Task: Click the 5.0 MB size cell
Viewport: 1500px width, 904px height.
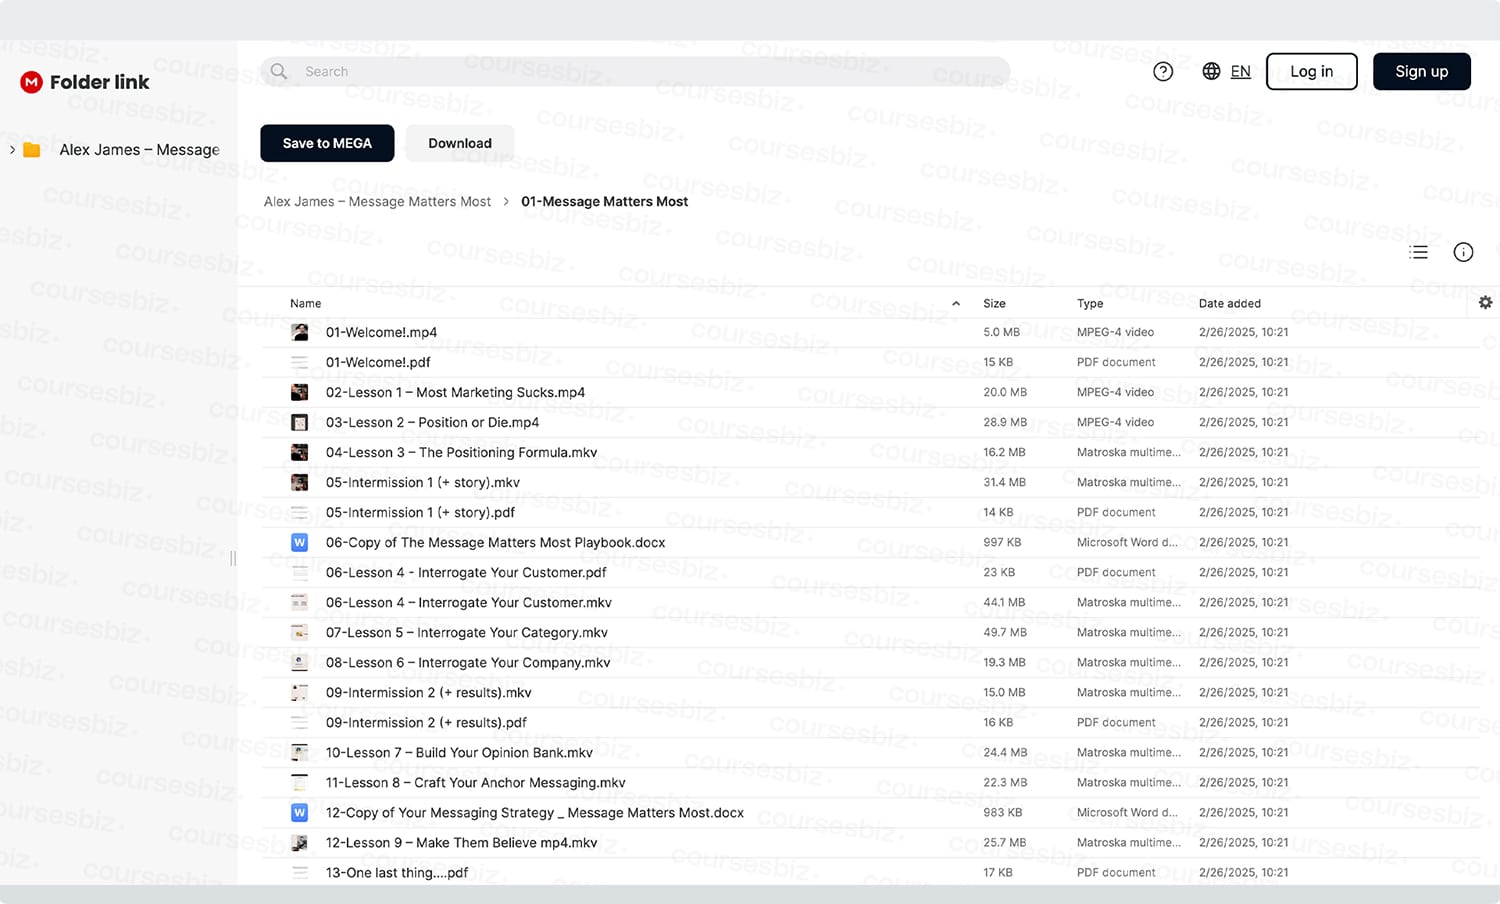Action: (1001, 332)
